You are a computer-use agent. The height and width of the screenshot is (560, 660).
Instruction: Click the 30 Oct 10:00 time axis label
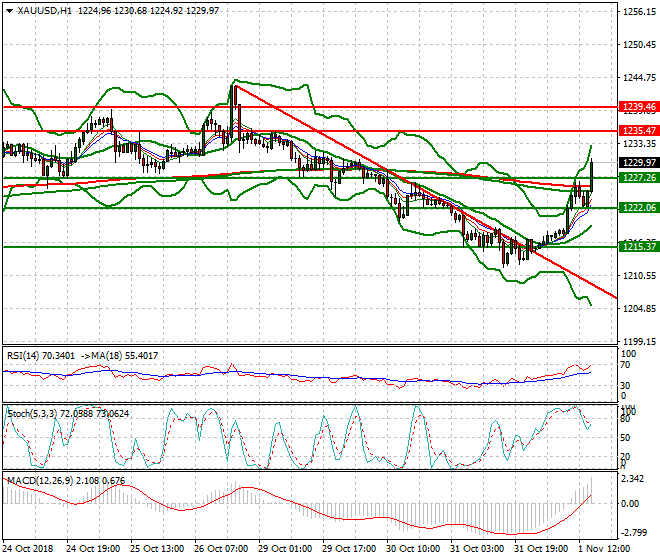(413, 549)
